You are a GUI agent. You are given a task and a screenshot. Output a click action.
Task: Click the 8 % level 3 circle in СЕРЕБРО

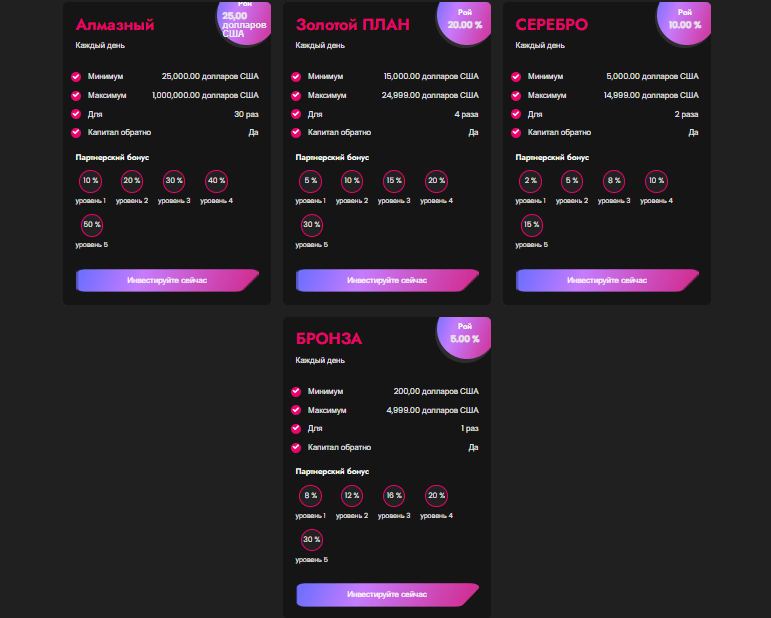click(614, 181)
